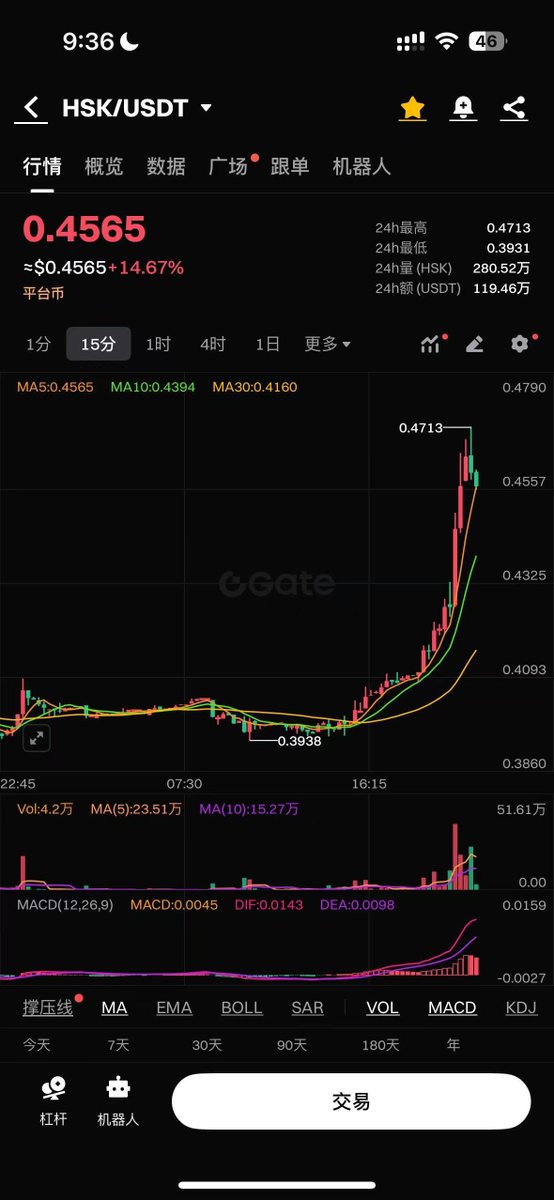Open the 广场 tab
Image resolution: width=554 pixels, height=1200 pixels.
(x=228, y=166)
